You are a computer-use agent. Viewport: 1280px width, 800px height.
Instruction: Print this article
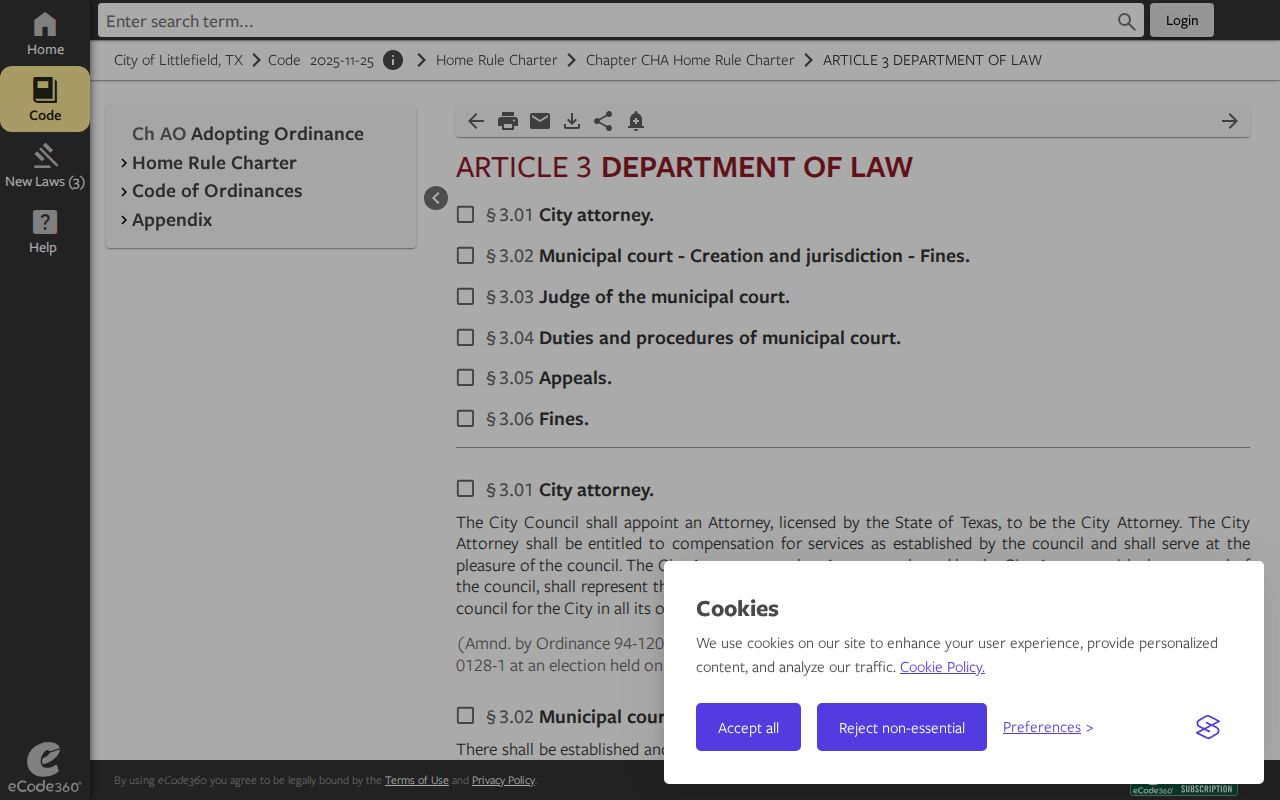pos(508,121)
